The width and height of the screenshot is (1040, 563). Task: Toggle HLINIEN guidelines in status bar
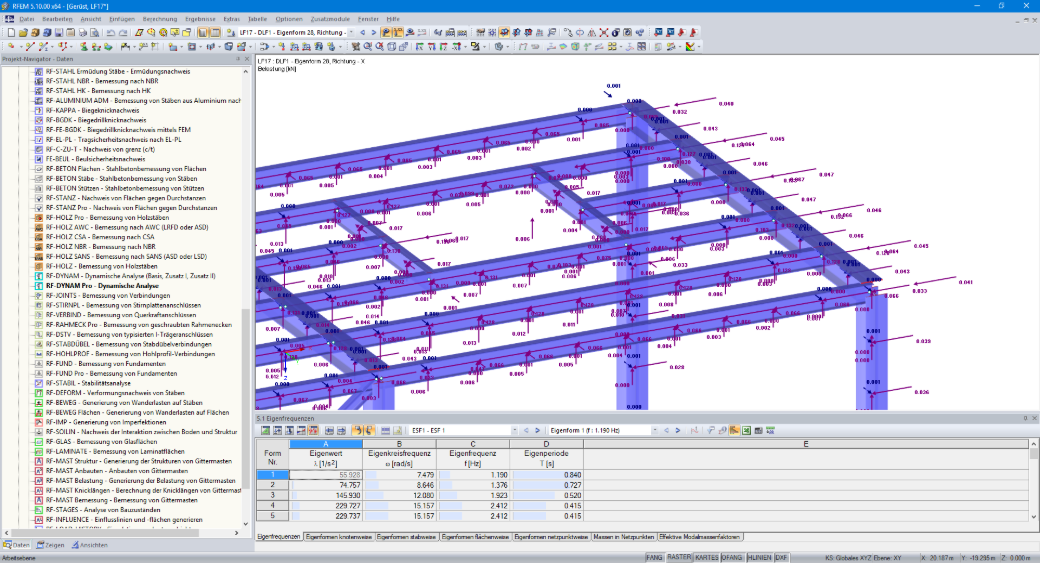[759, 558]
